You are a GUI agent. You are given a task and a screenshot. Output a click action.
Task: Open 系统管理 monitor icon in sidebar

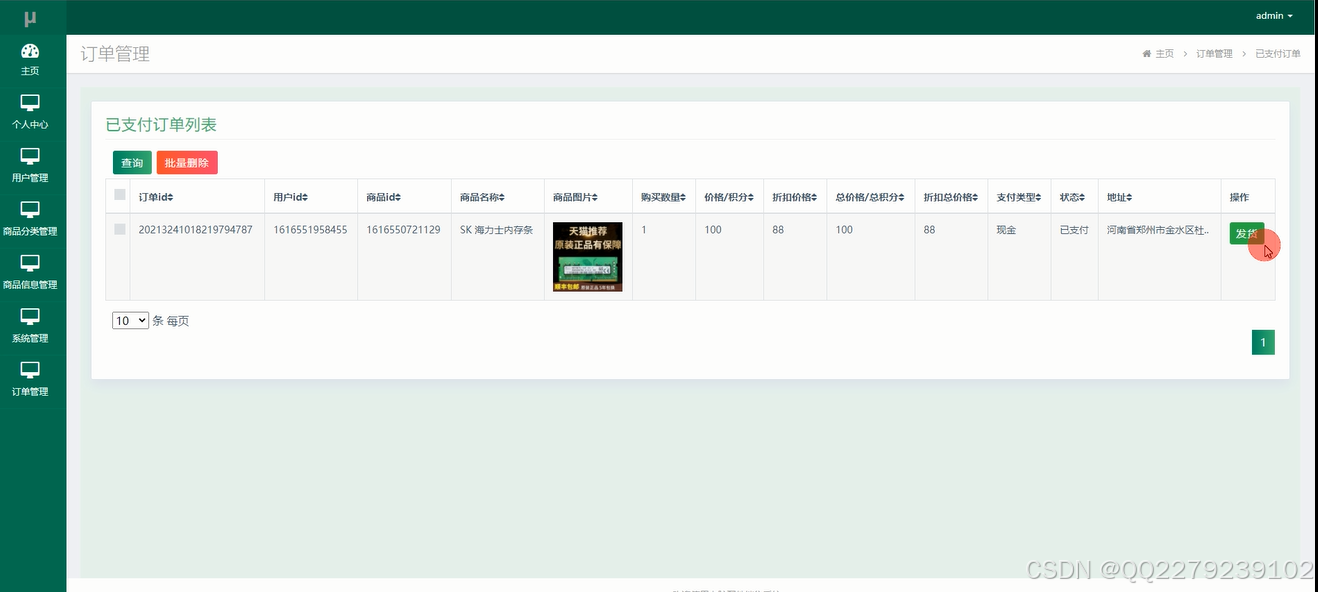point(30,317)
